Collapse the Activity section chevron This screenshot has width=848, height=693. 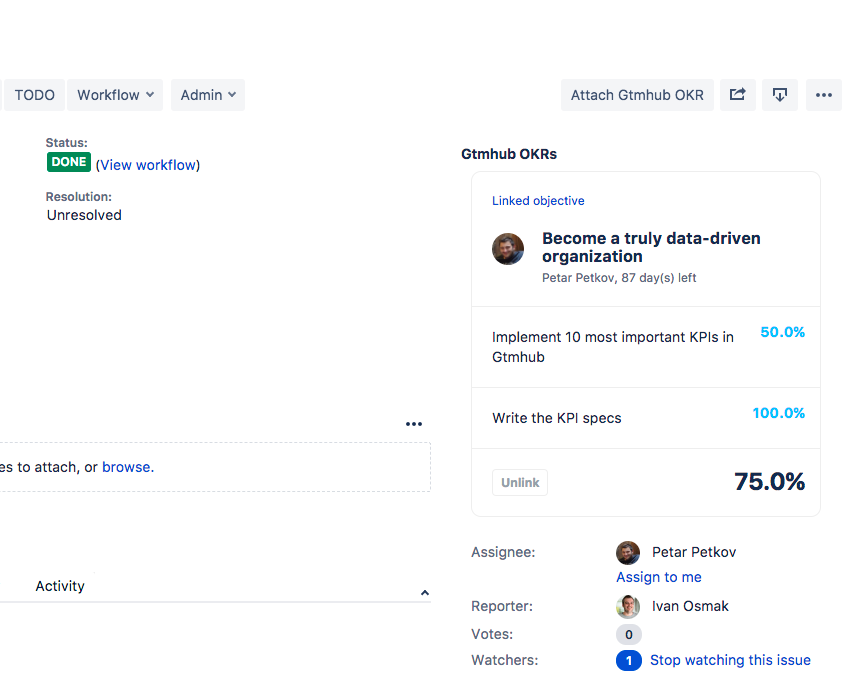[x=425, y=593]
